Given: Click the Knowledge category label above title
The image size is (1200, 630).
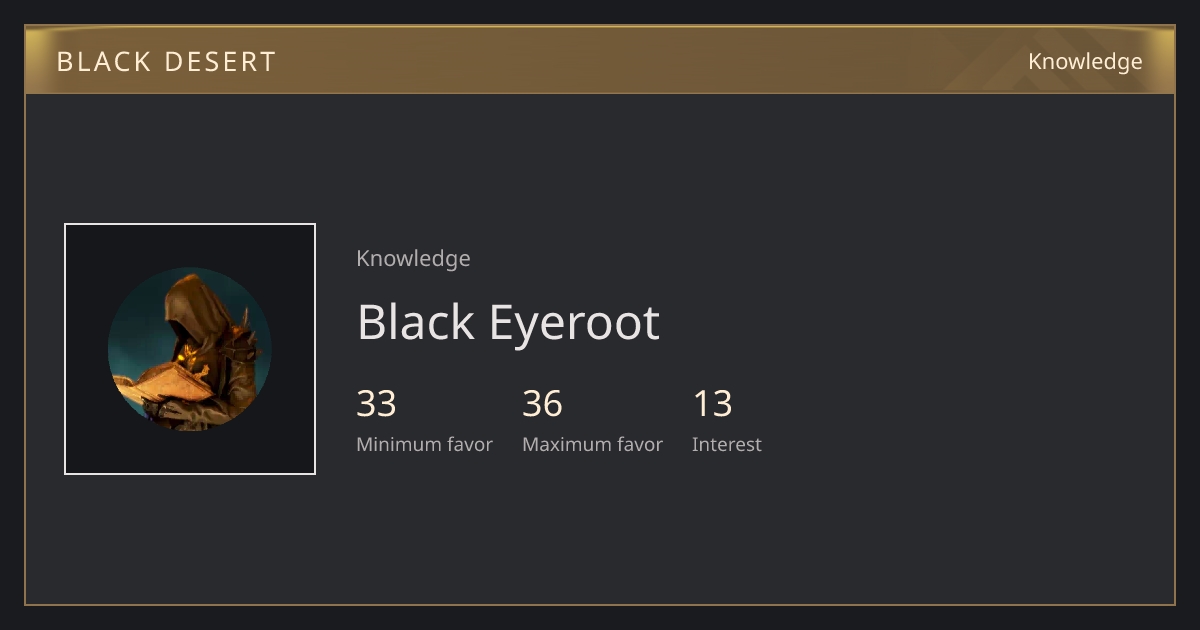Looking at the screenshot, I should [413, 258].
